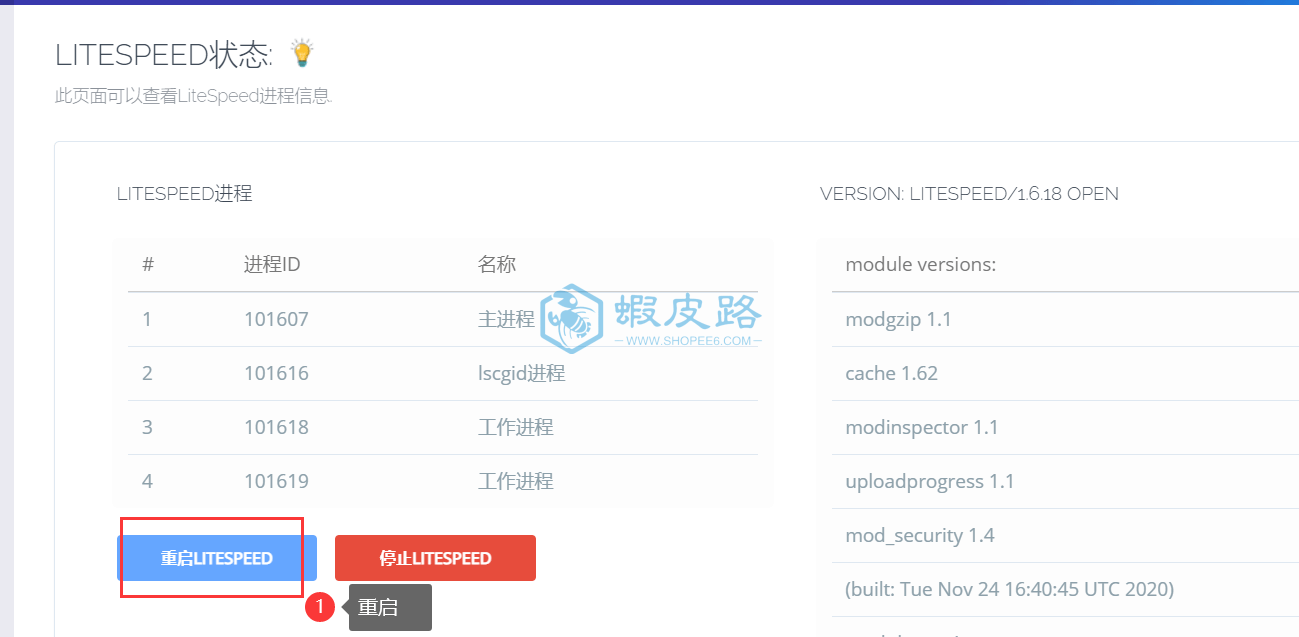Screen dimensions: 1299x637
Task: Click the page description about LiteSpeed进程信息
Action: tap(193, 97)
